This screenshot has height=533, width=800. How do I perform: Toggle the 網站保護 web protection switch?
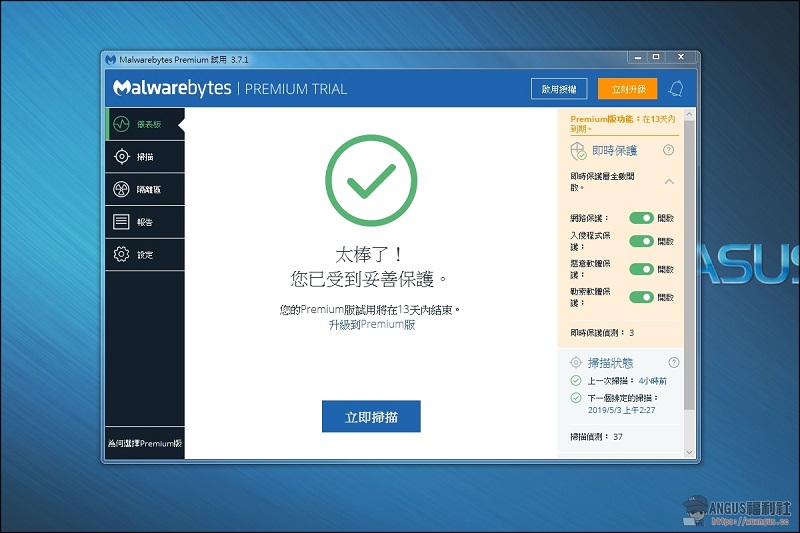tap(640, 218)
